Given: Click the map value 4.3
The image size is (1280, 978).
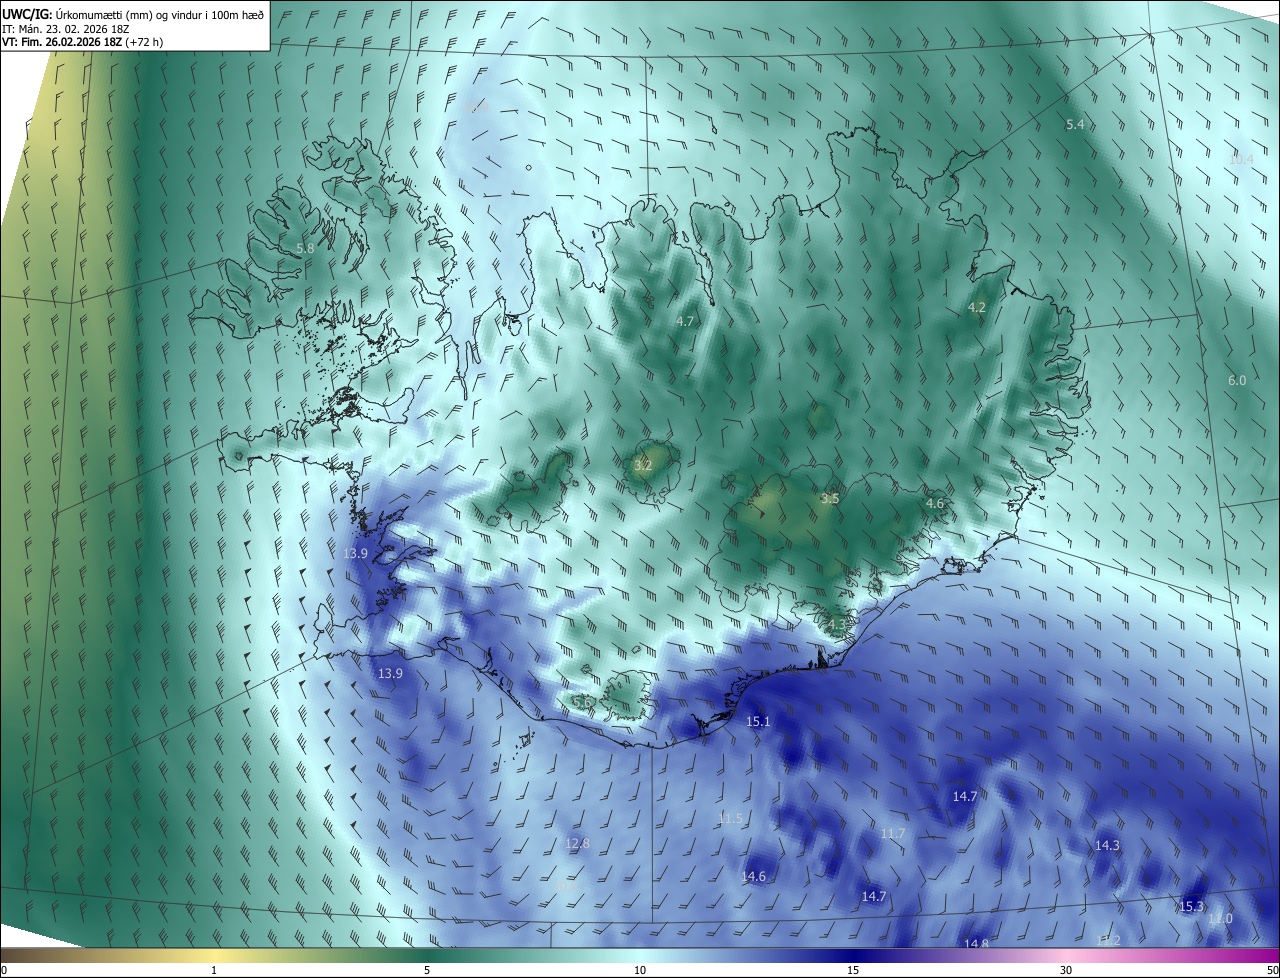Looking at the screenshot, I should [x=837, y=625].
